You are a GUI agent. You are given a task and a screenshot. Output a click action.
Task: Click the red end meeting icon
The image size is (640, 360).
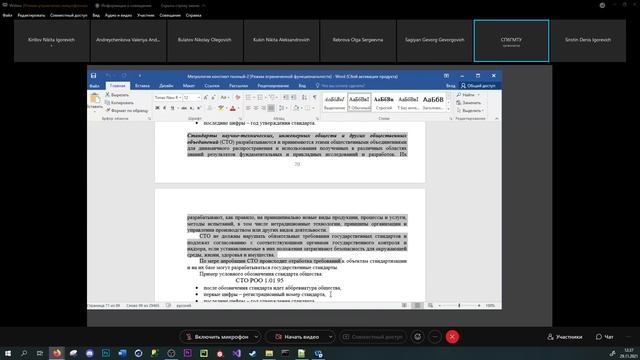click(452, 337)
